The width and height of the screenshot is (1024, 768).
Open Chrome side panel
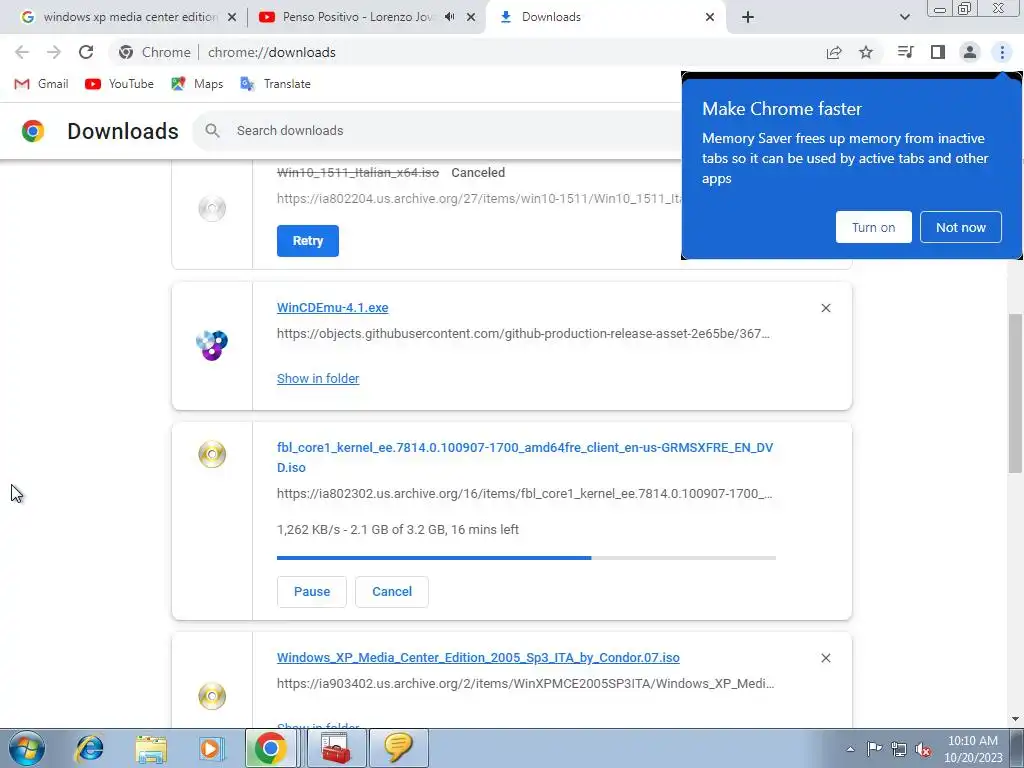click(x=938, y=52)
